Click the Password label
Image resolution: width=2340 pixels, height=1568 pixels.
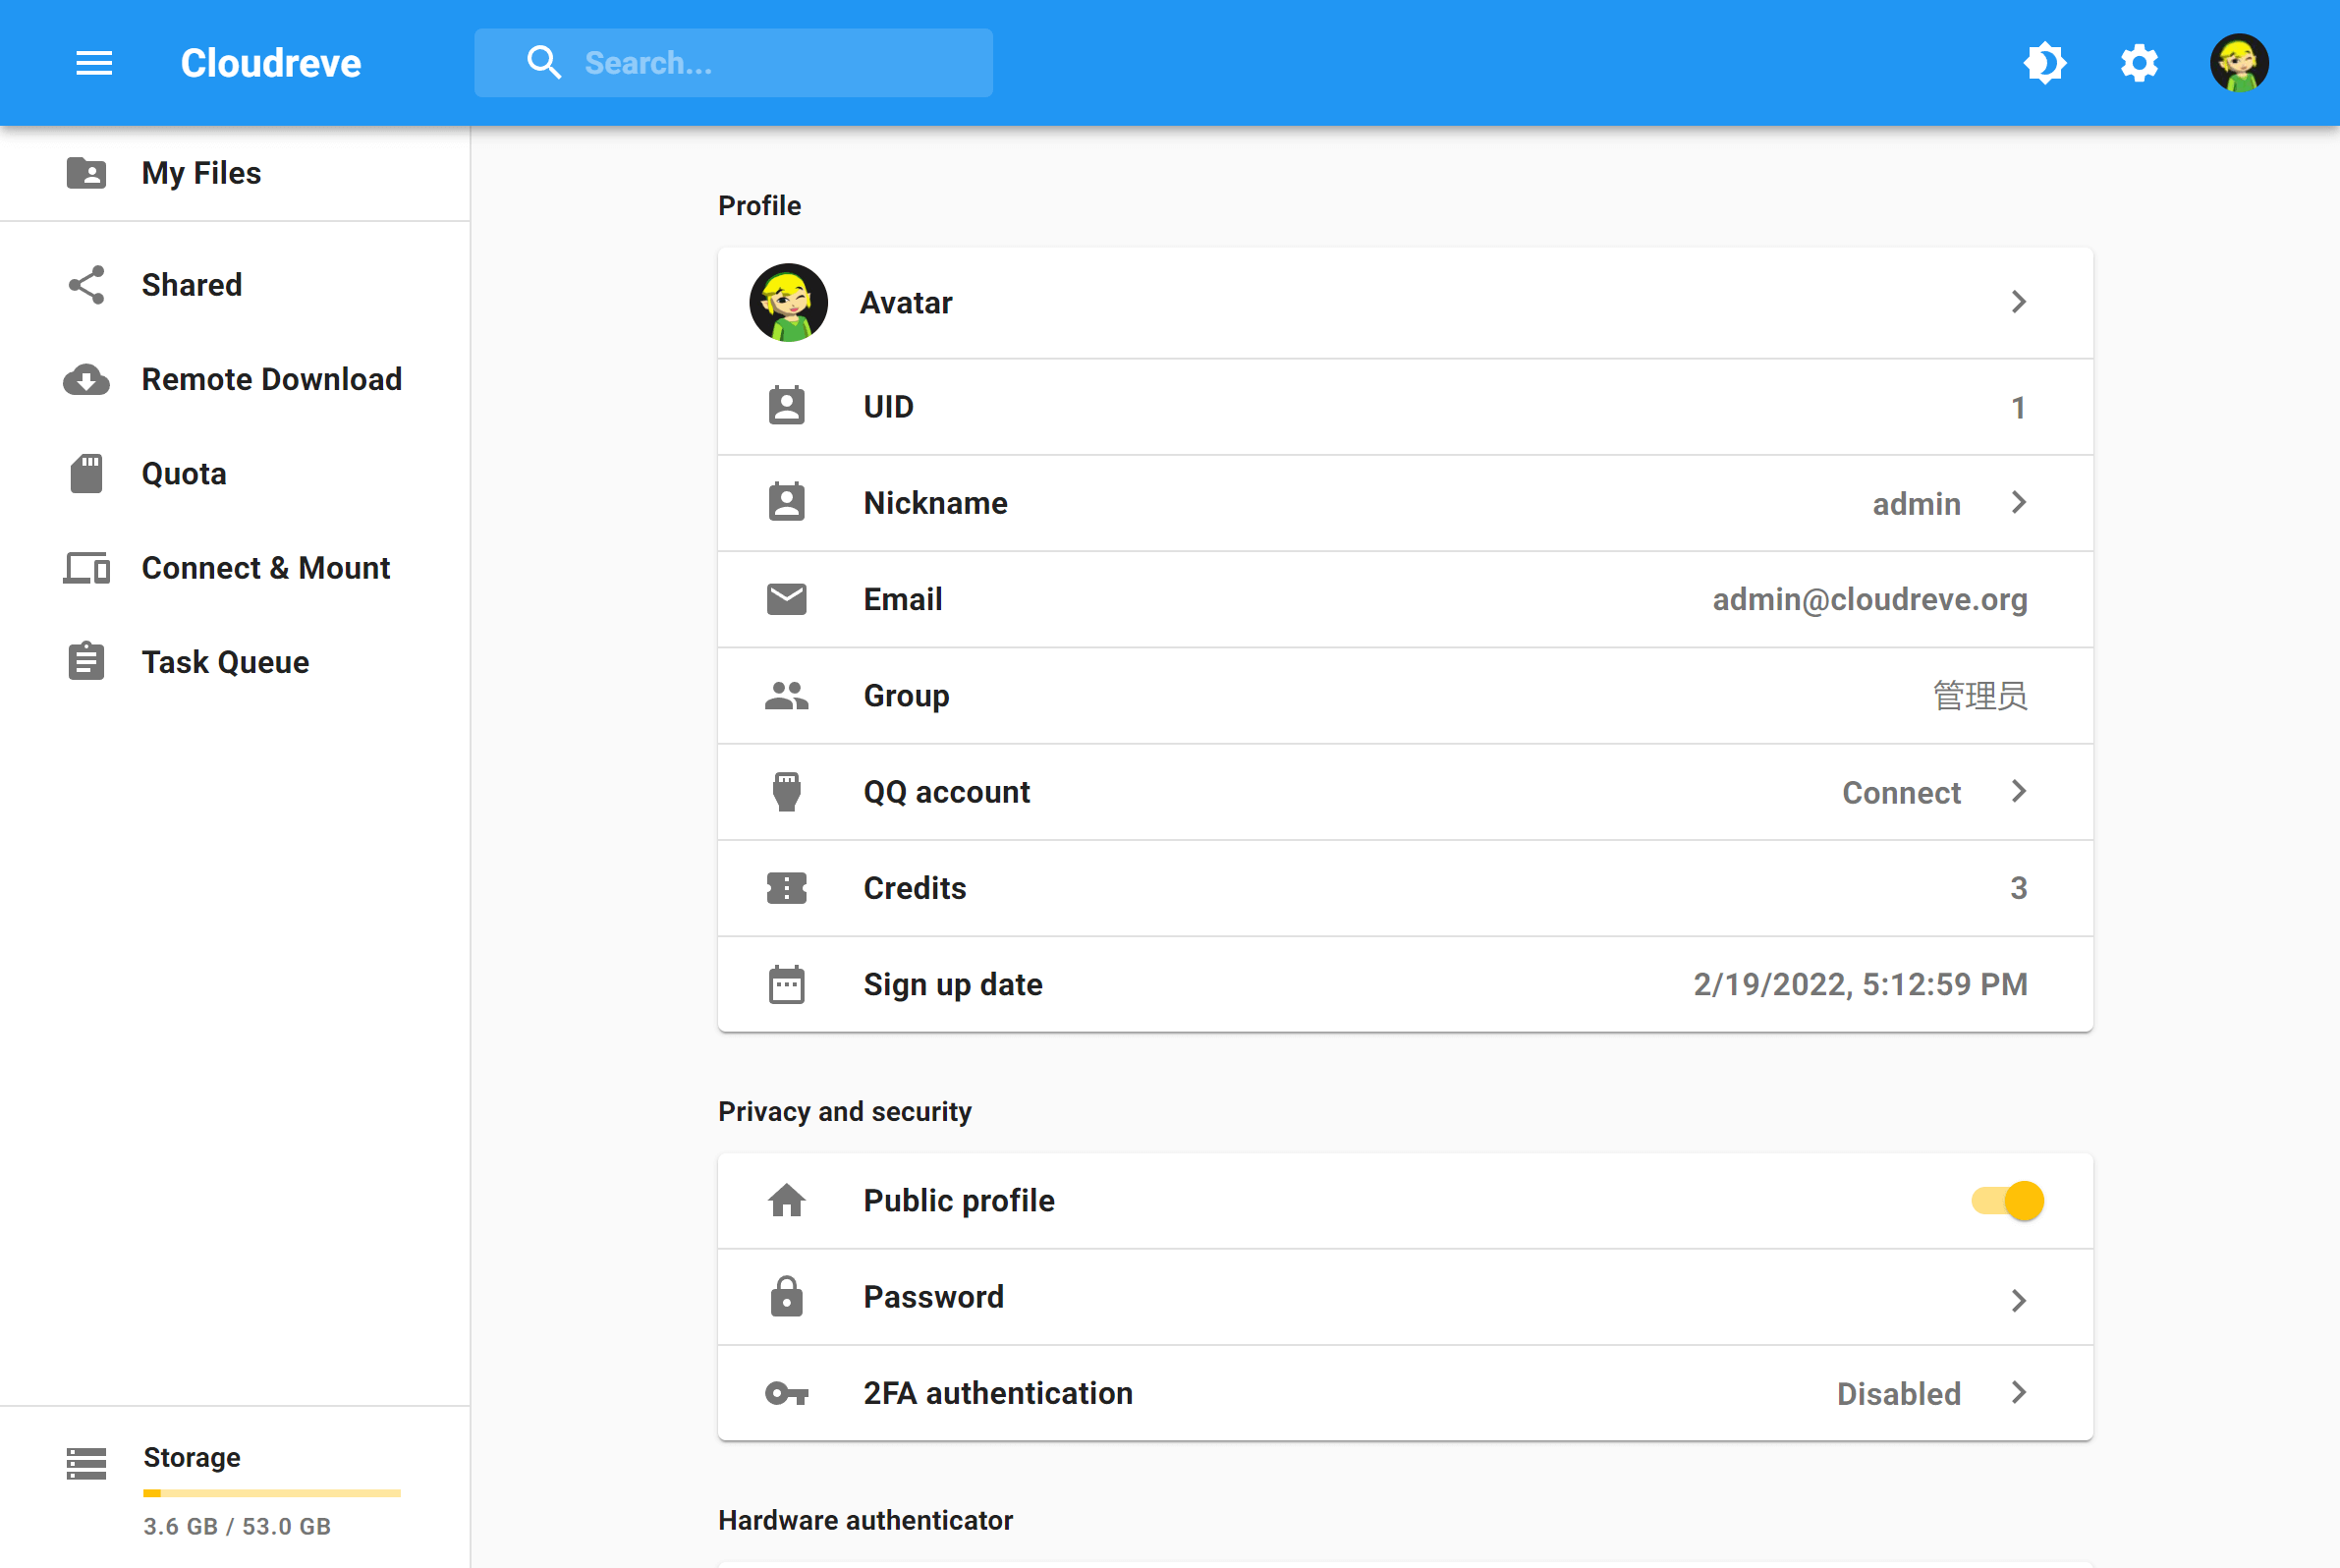[x=933, y=1296]
